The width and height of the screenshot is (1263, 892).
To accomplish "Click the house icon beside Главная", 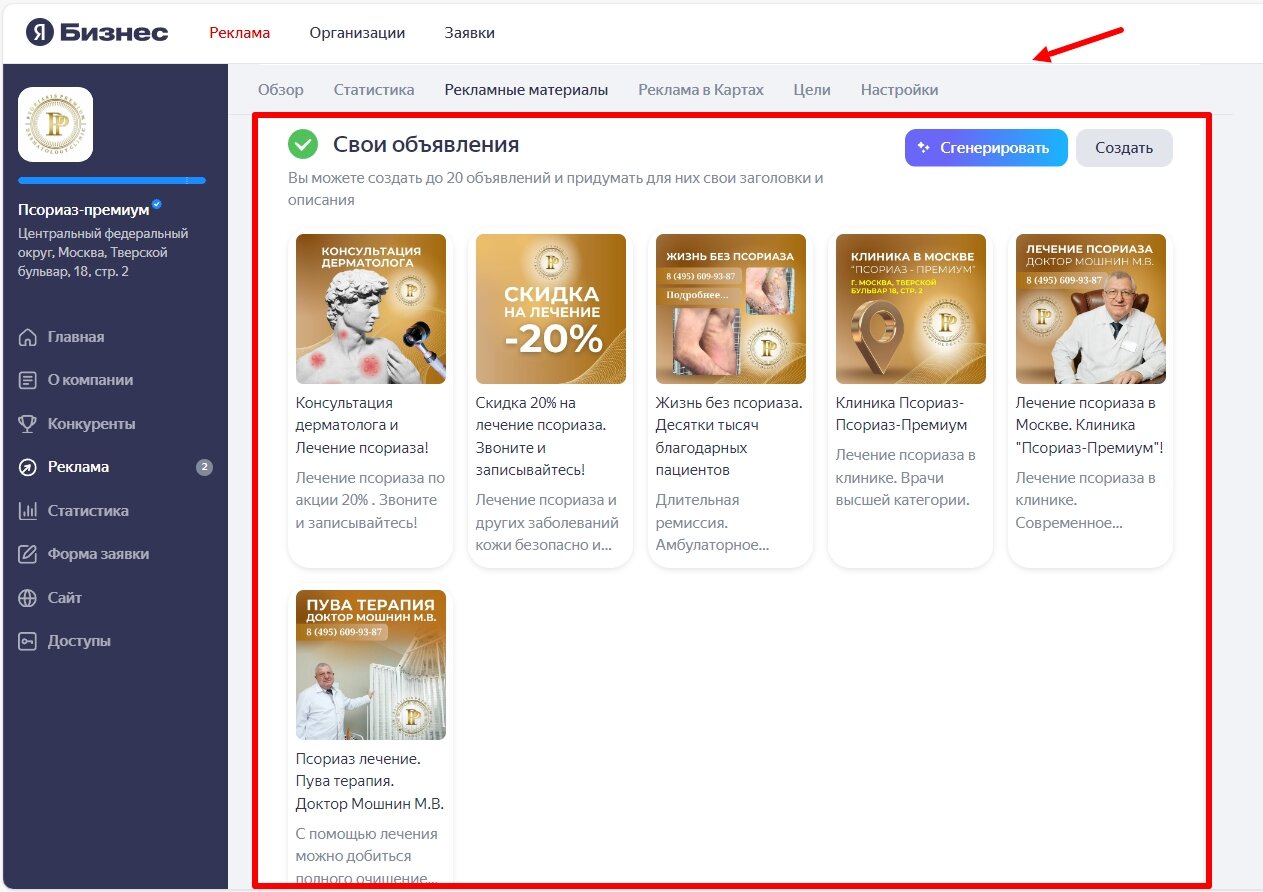I will [28, 337].
